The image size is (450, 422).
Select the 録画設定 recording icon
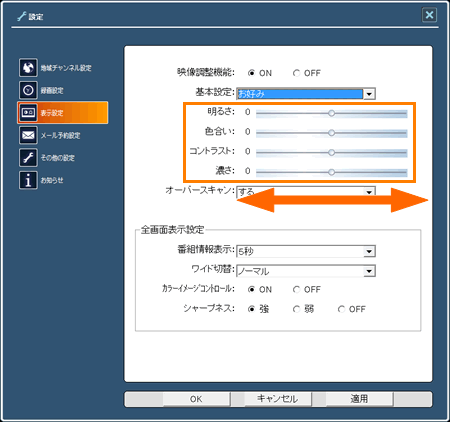pos(28,90)
